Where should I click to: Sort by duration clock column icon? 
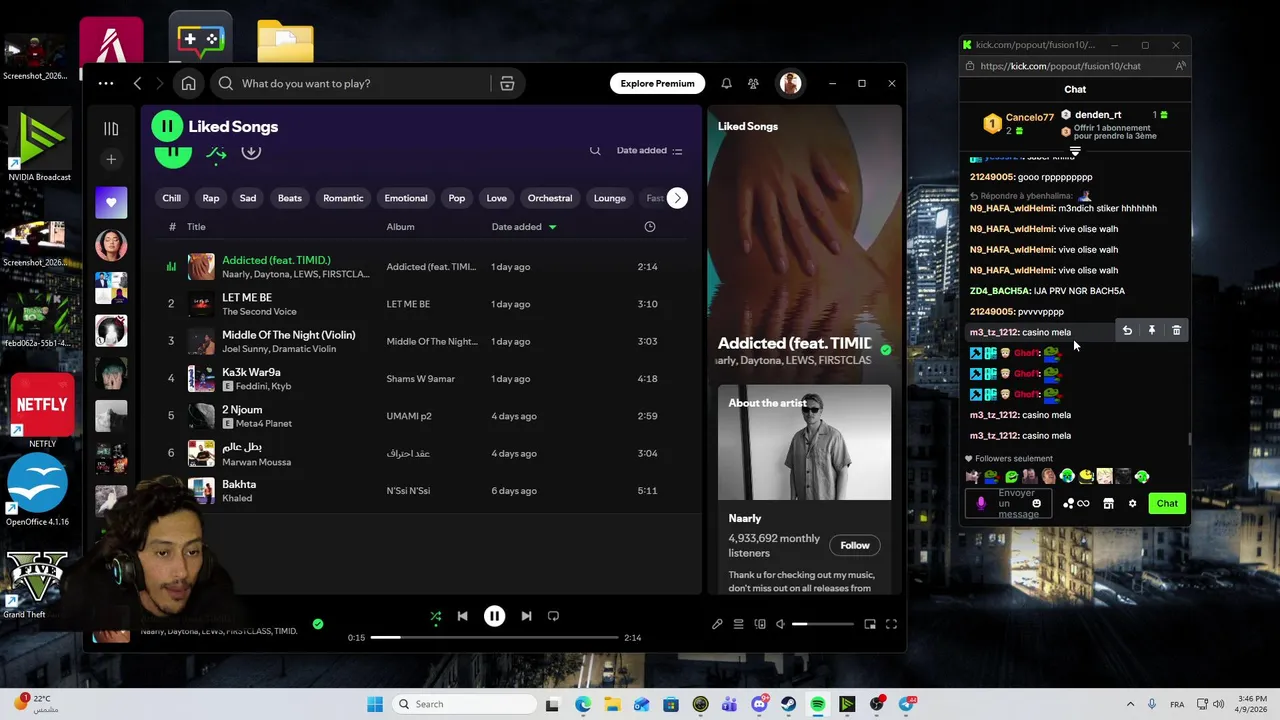tap(650, 227)
